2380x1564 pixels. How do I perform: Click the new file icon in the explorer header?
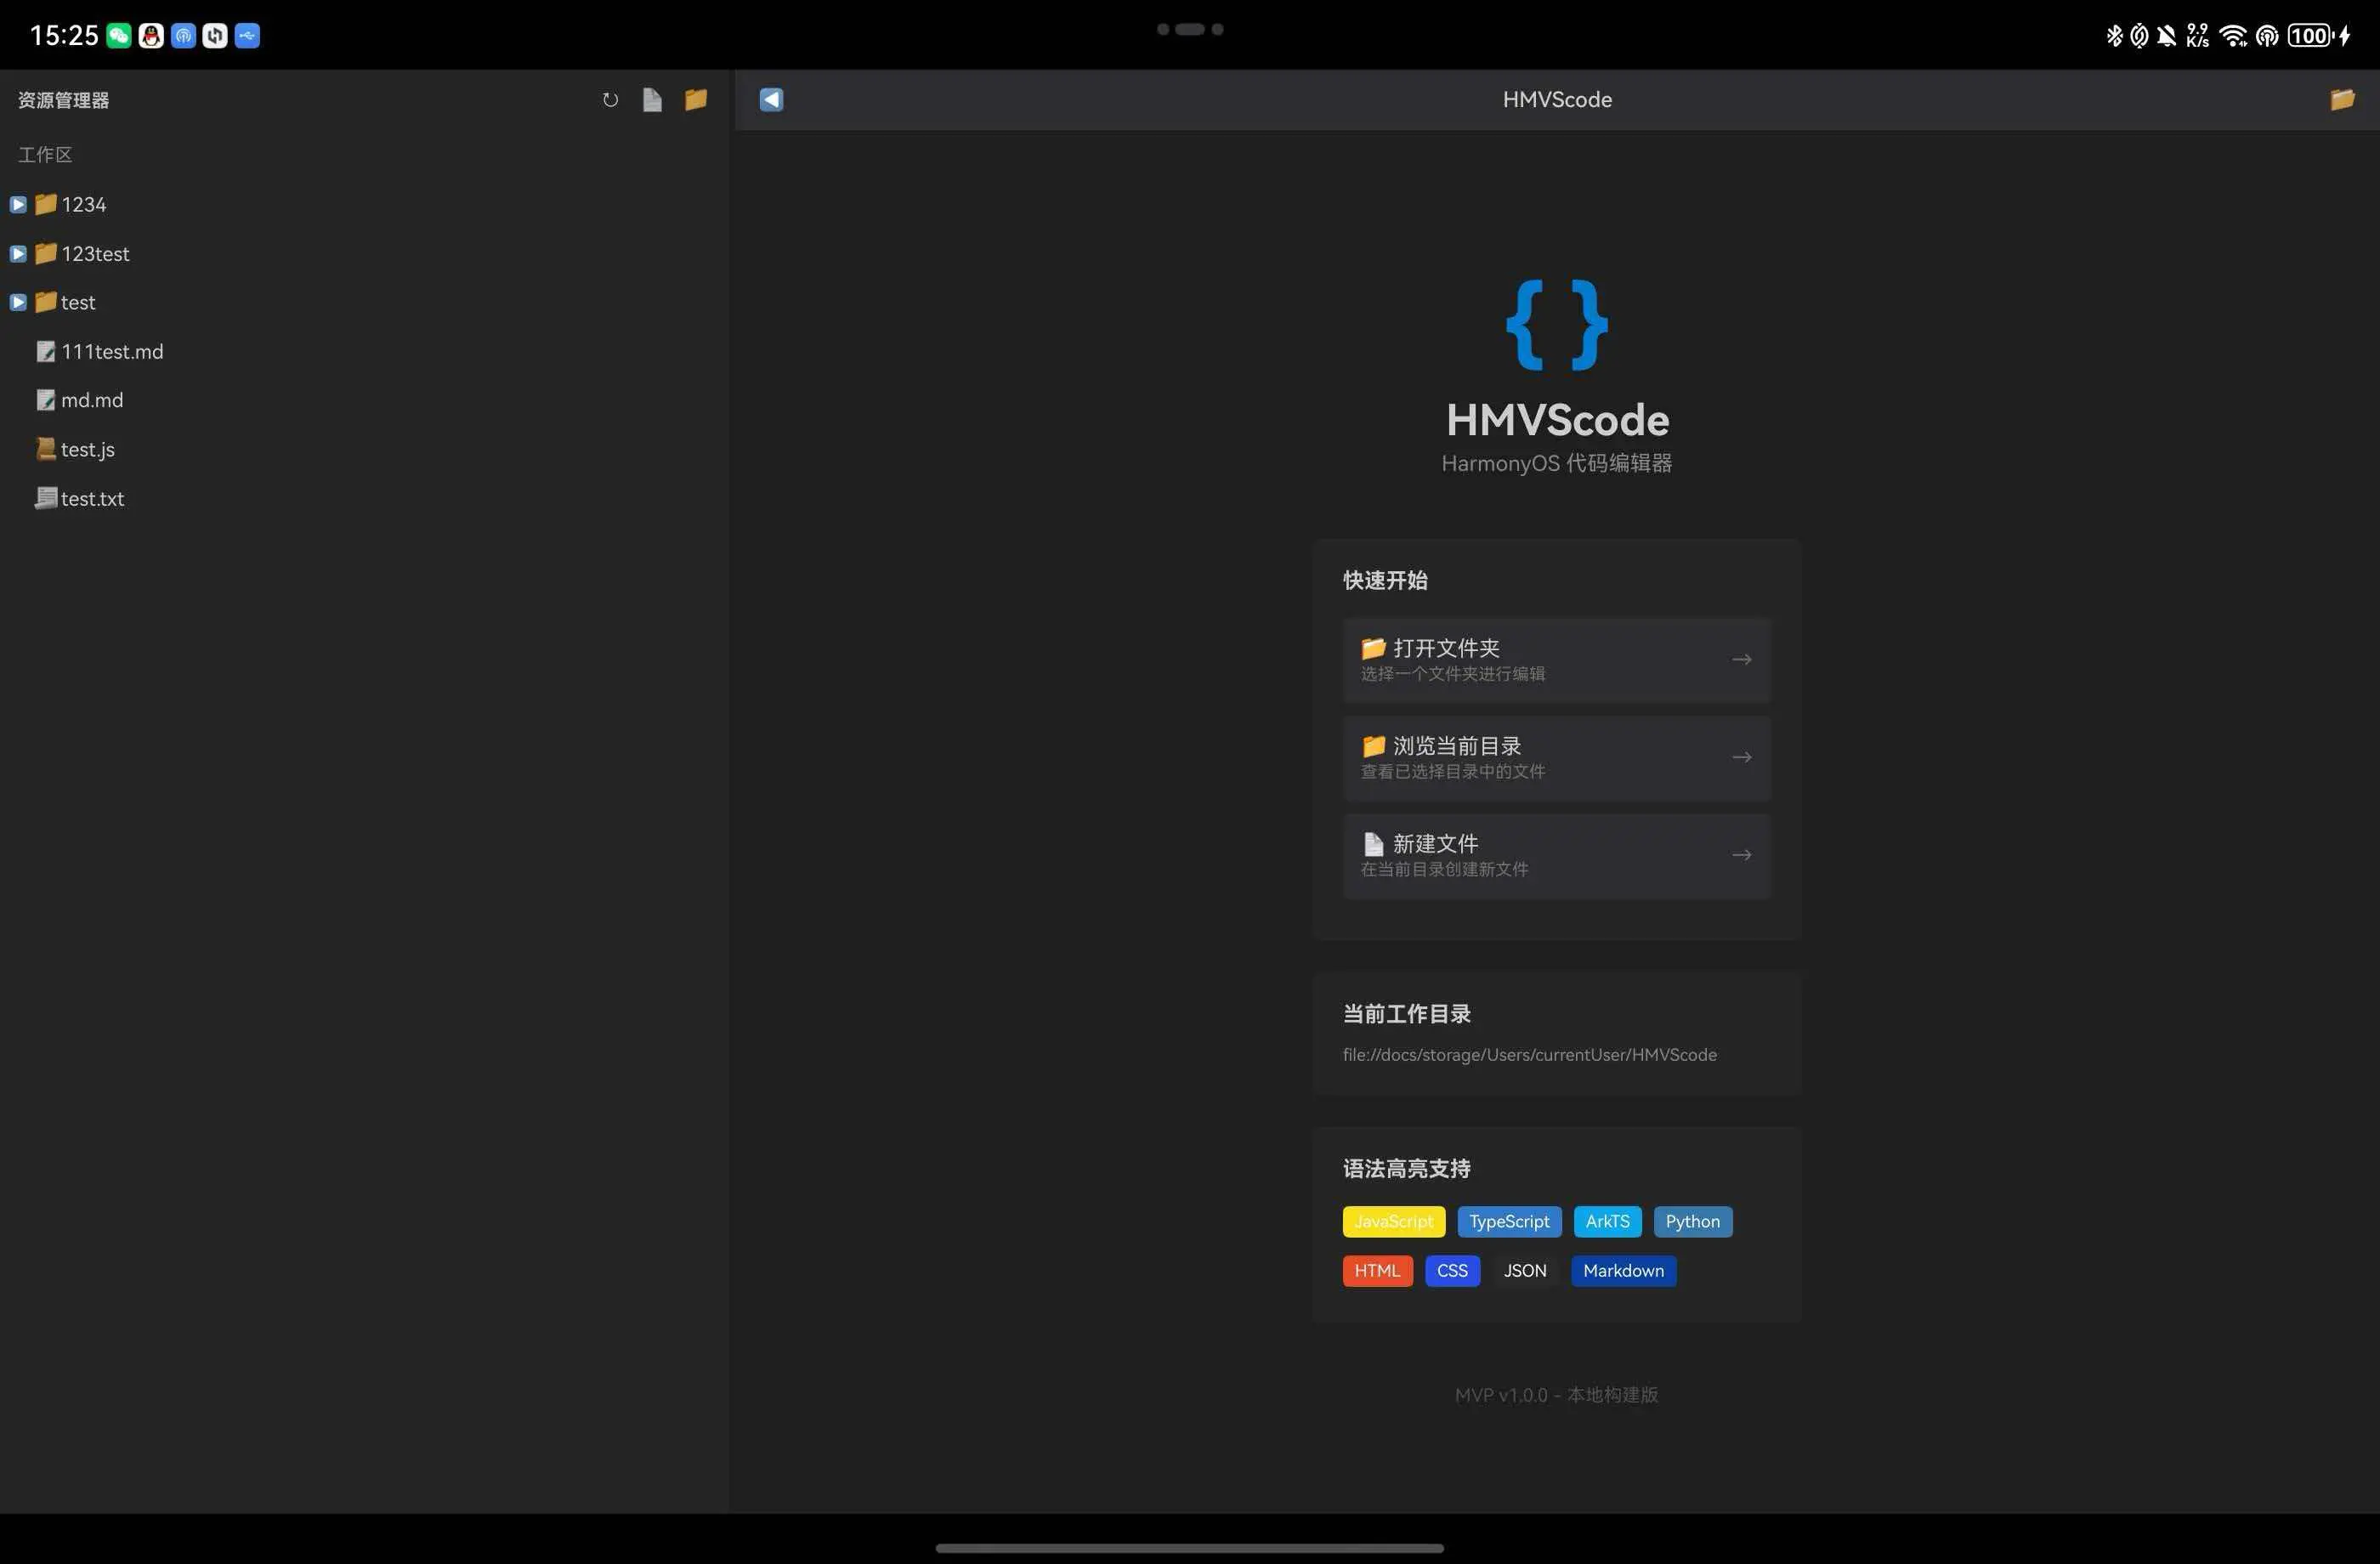(652, 100)
